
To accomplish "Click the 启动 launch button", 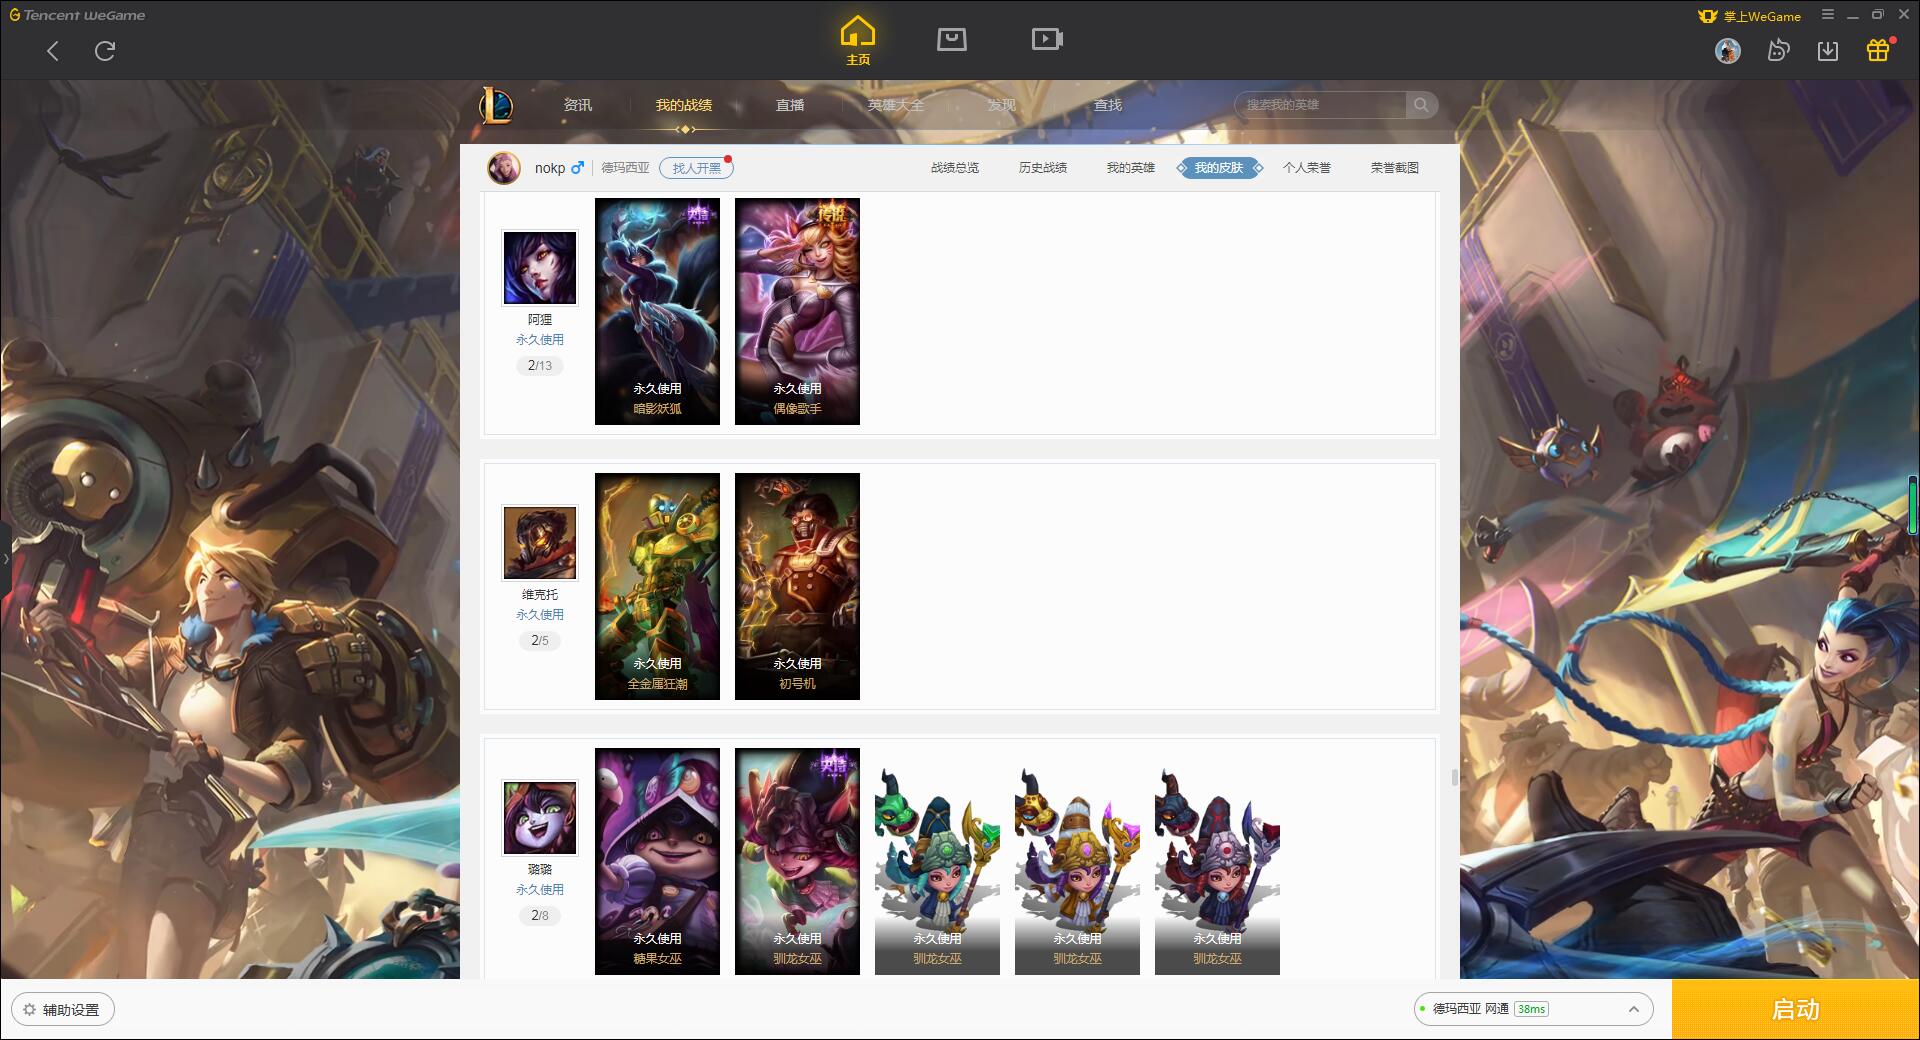I will pyautogui.click(x=1796, y=1009).
